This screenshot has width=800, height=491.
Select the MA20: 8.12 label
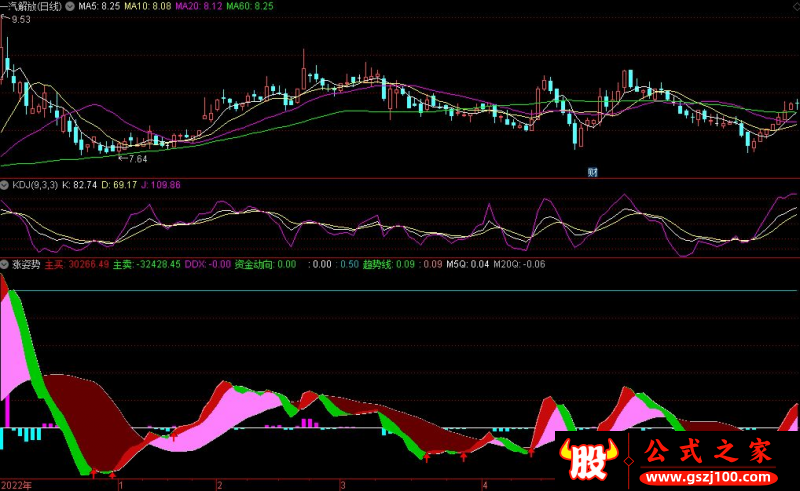[x=199, y=7]
